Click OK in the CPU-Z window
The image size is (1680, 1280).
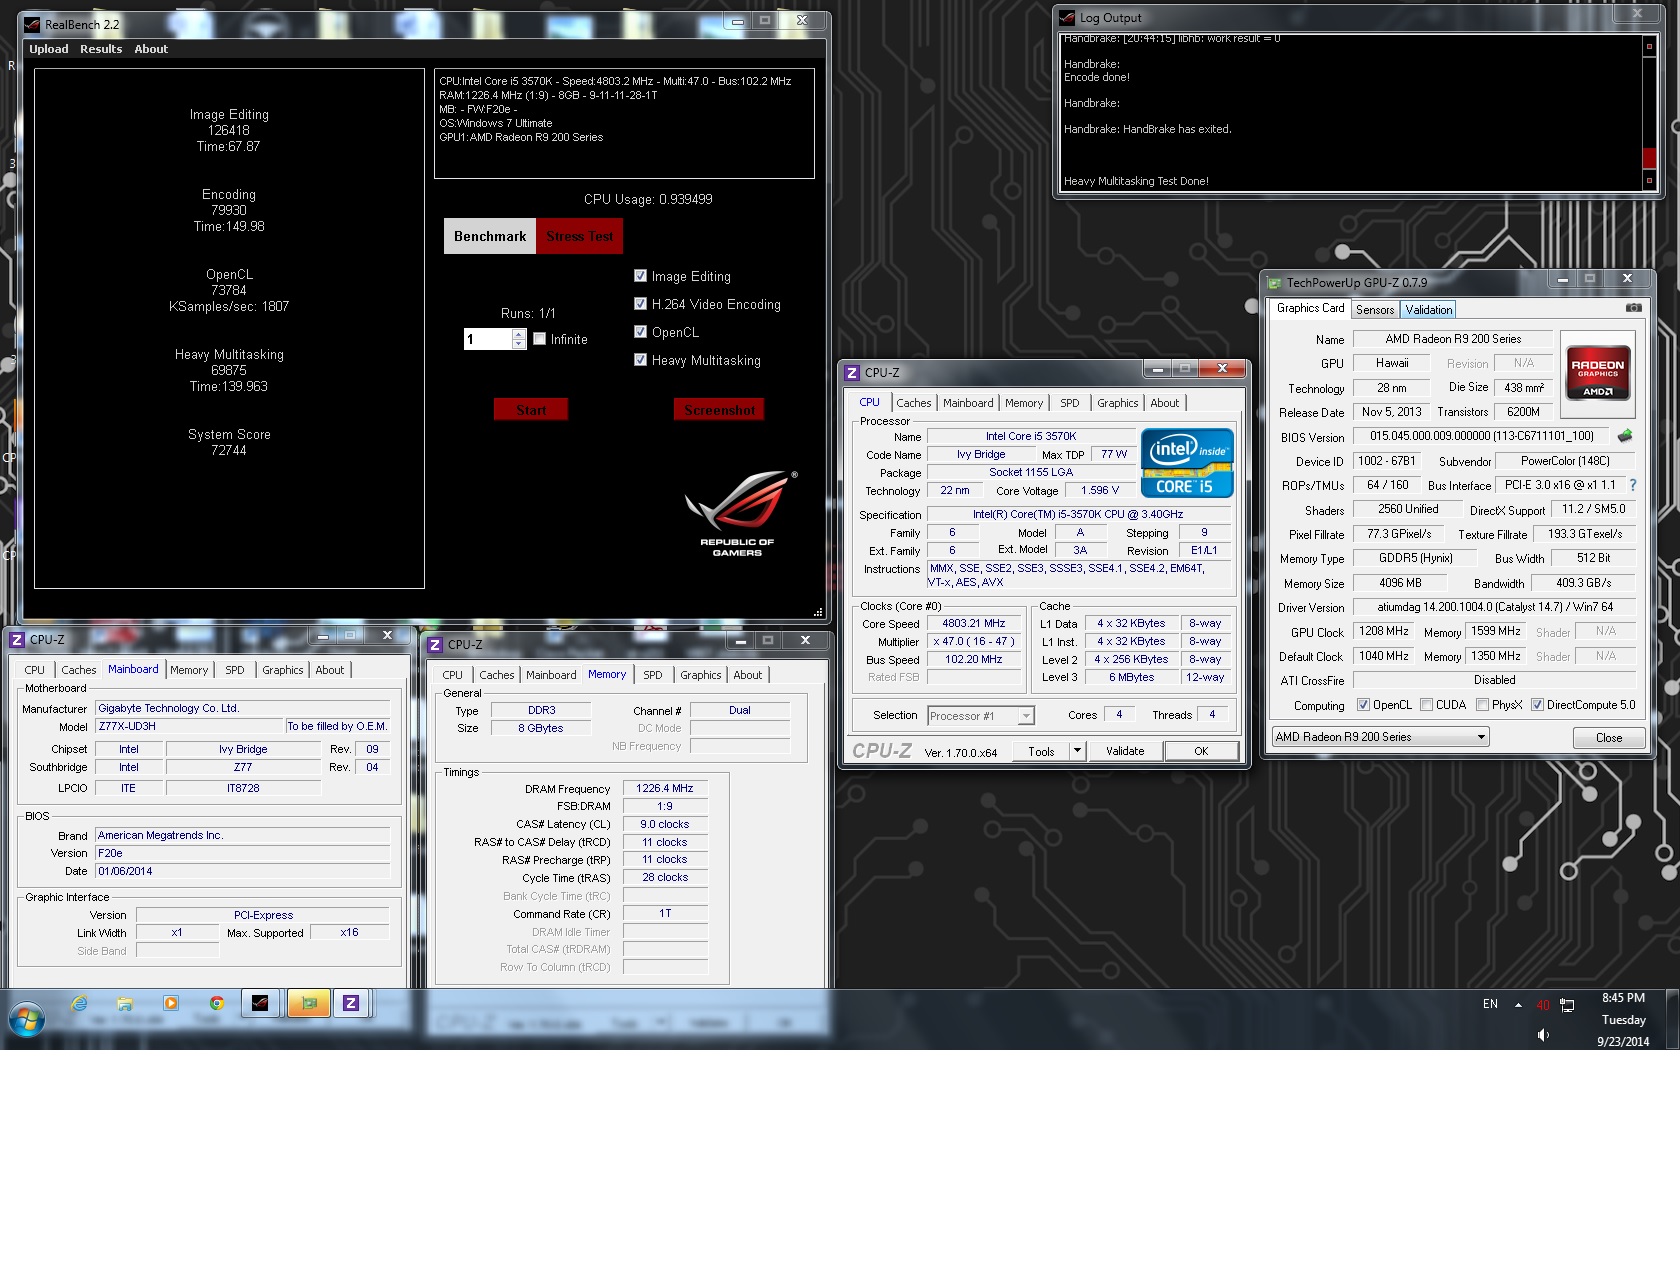(1201, 751)
